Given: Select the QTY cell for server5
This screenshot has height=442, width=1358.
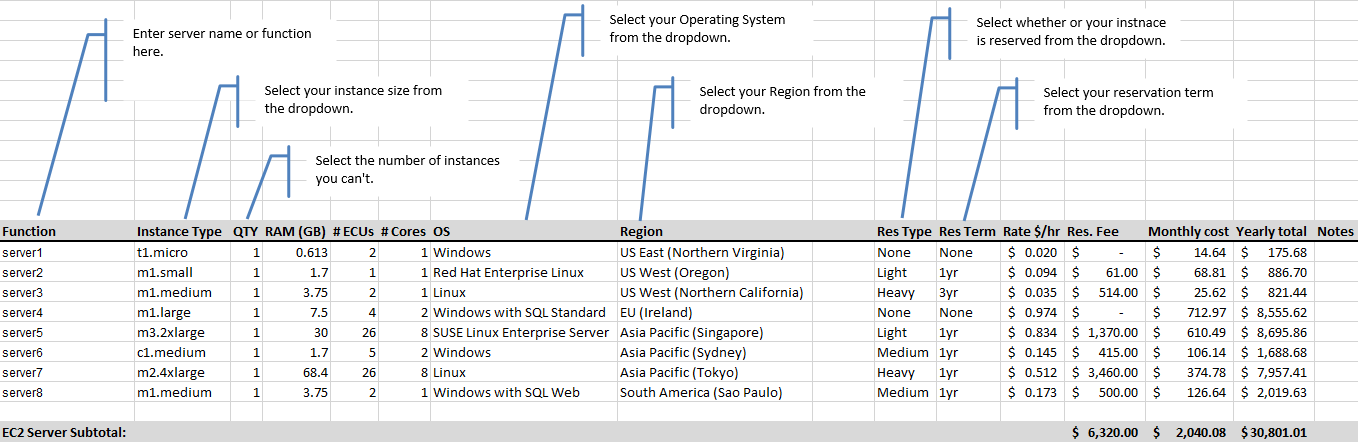Looking at the screenshot, I should coord(246,333).
